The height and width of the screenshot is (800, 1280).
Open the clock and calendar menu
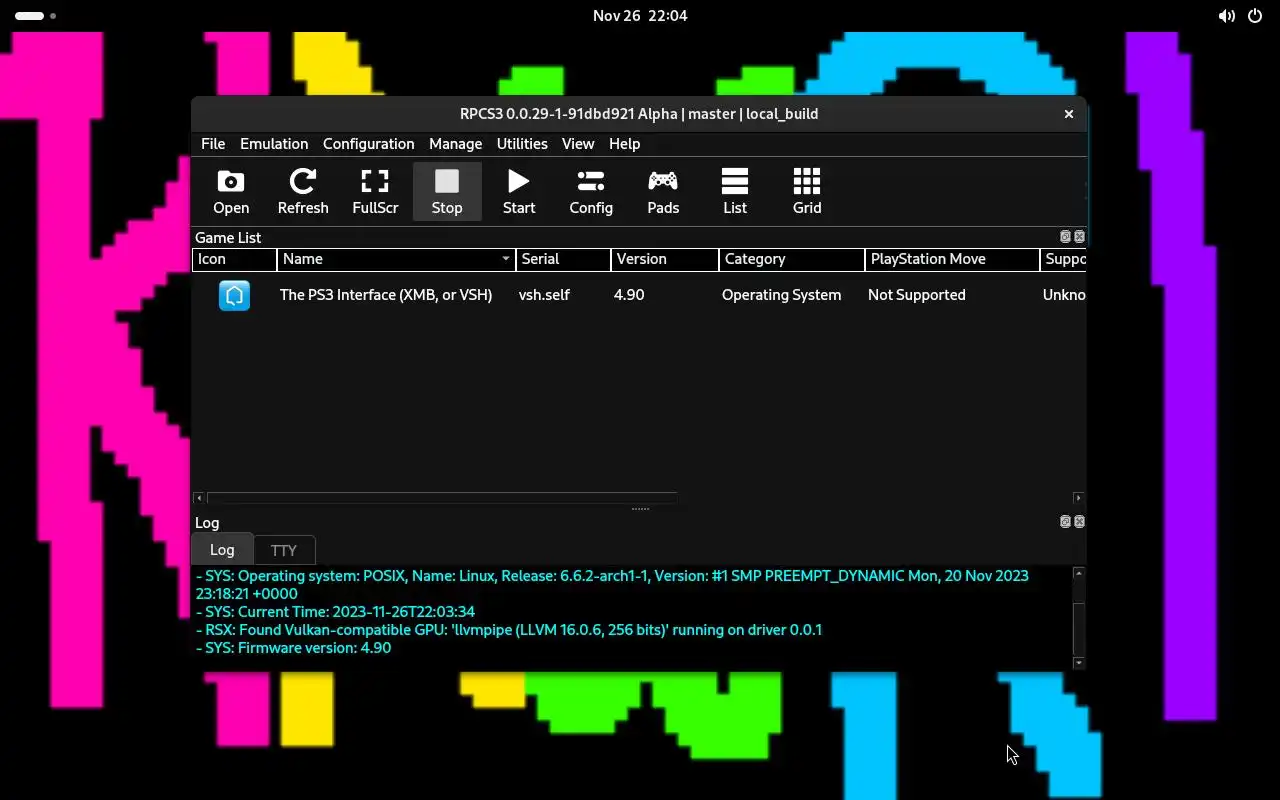(x=640, y=16)
